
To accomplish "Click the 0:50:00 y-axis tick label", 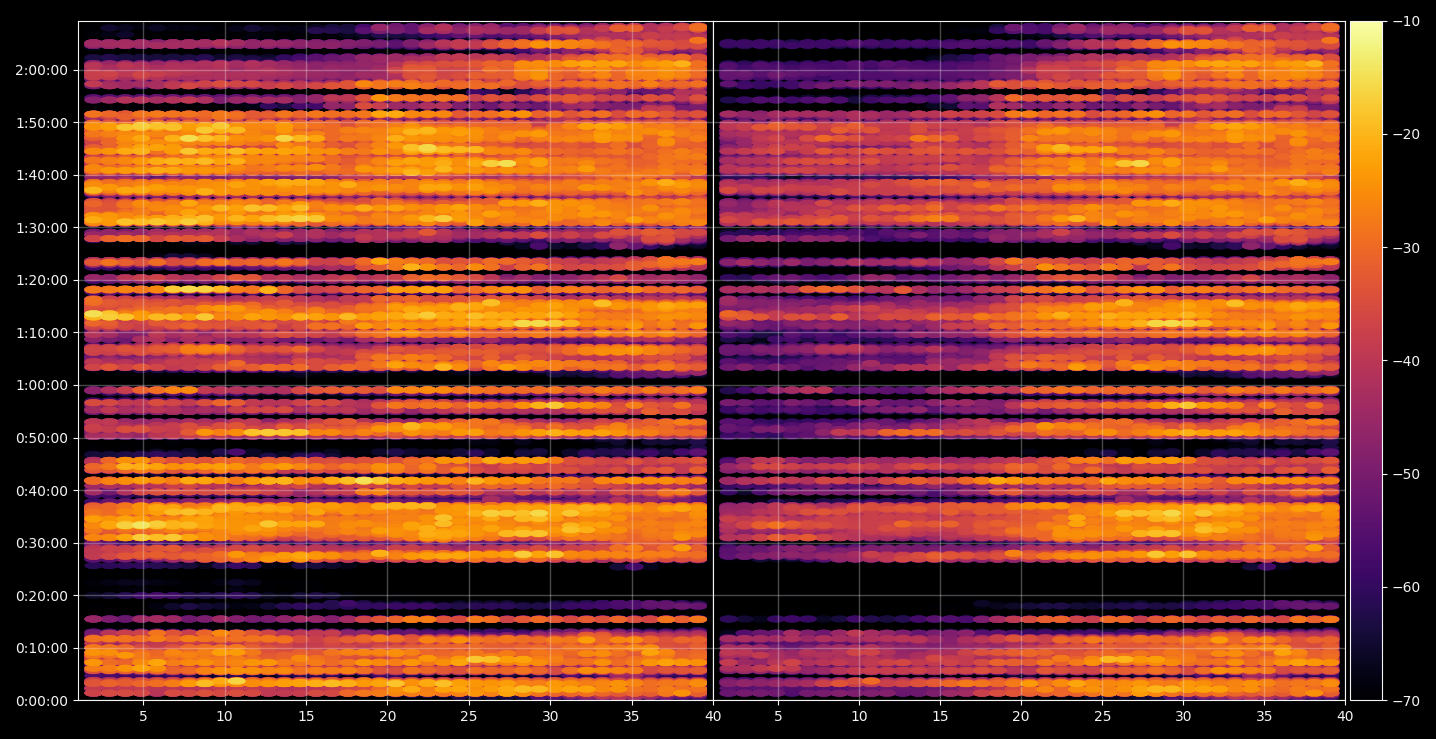I will 42,438.
